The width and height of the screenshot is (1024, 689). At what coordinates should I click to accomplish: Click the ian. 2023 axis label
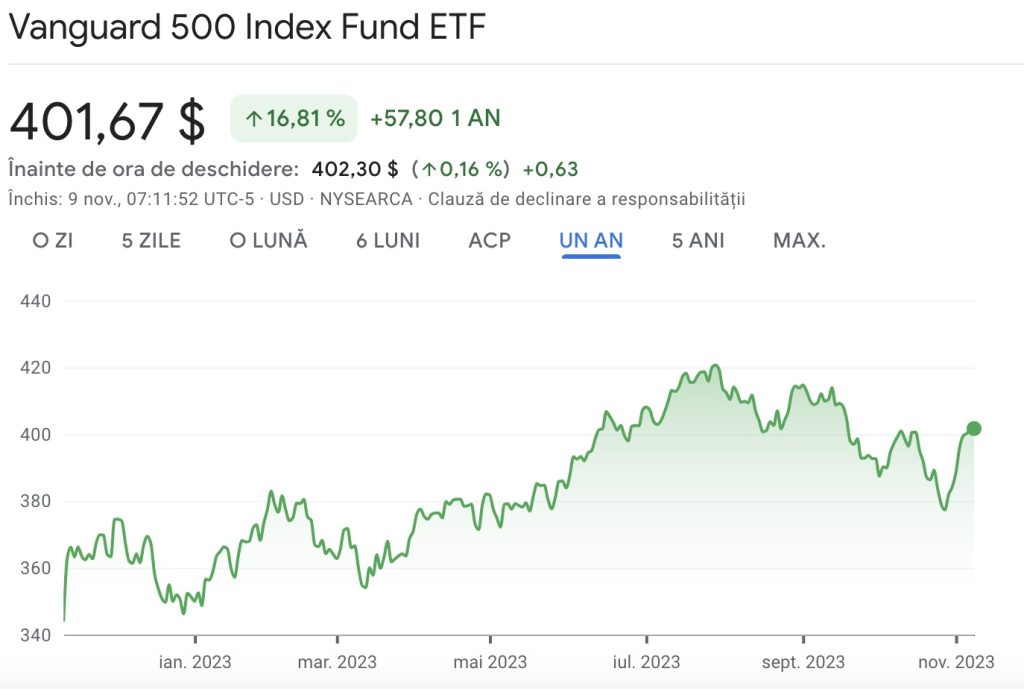coord(195,662)
